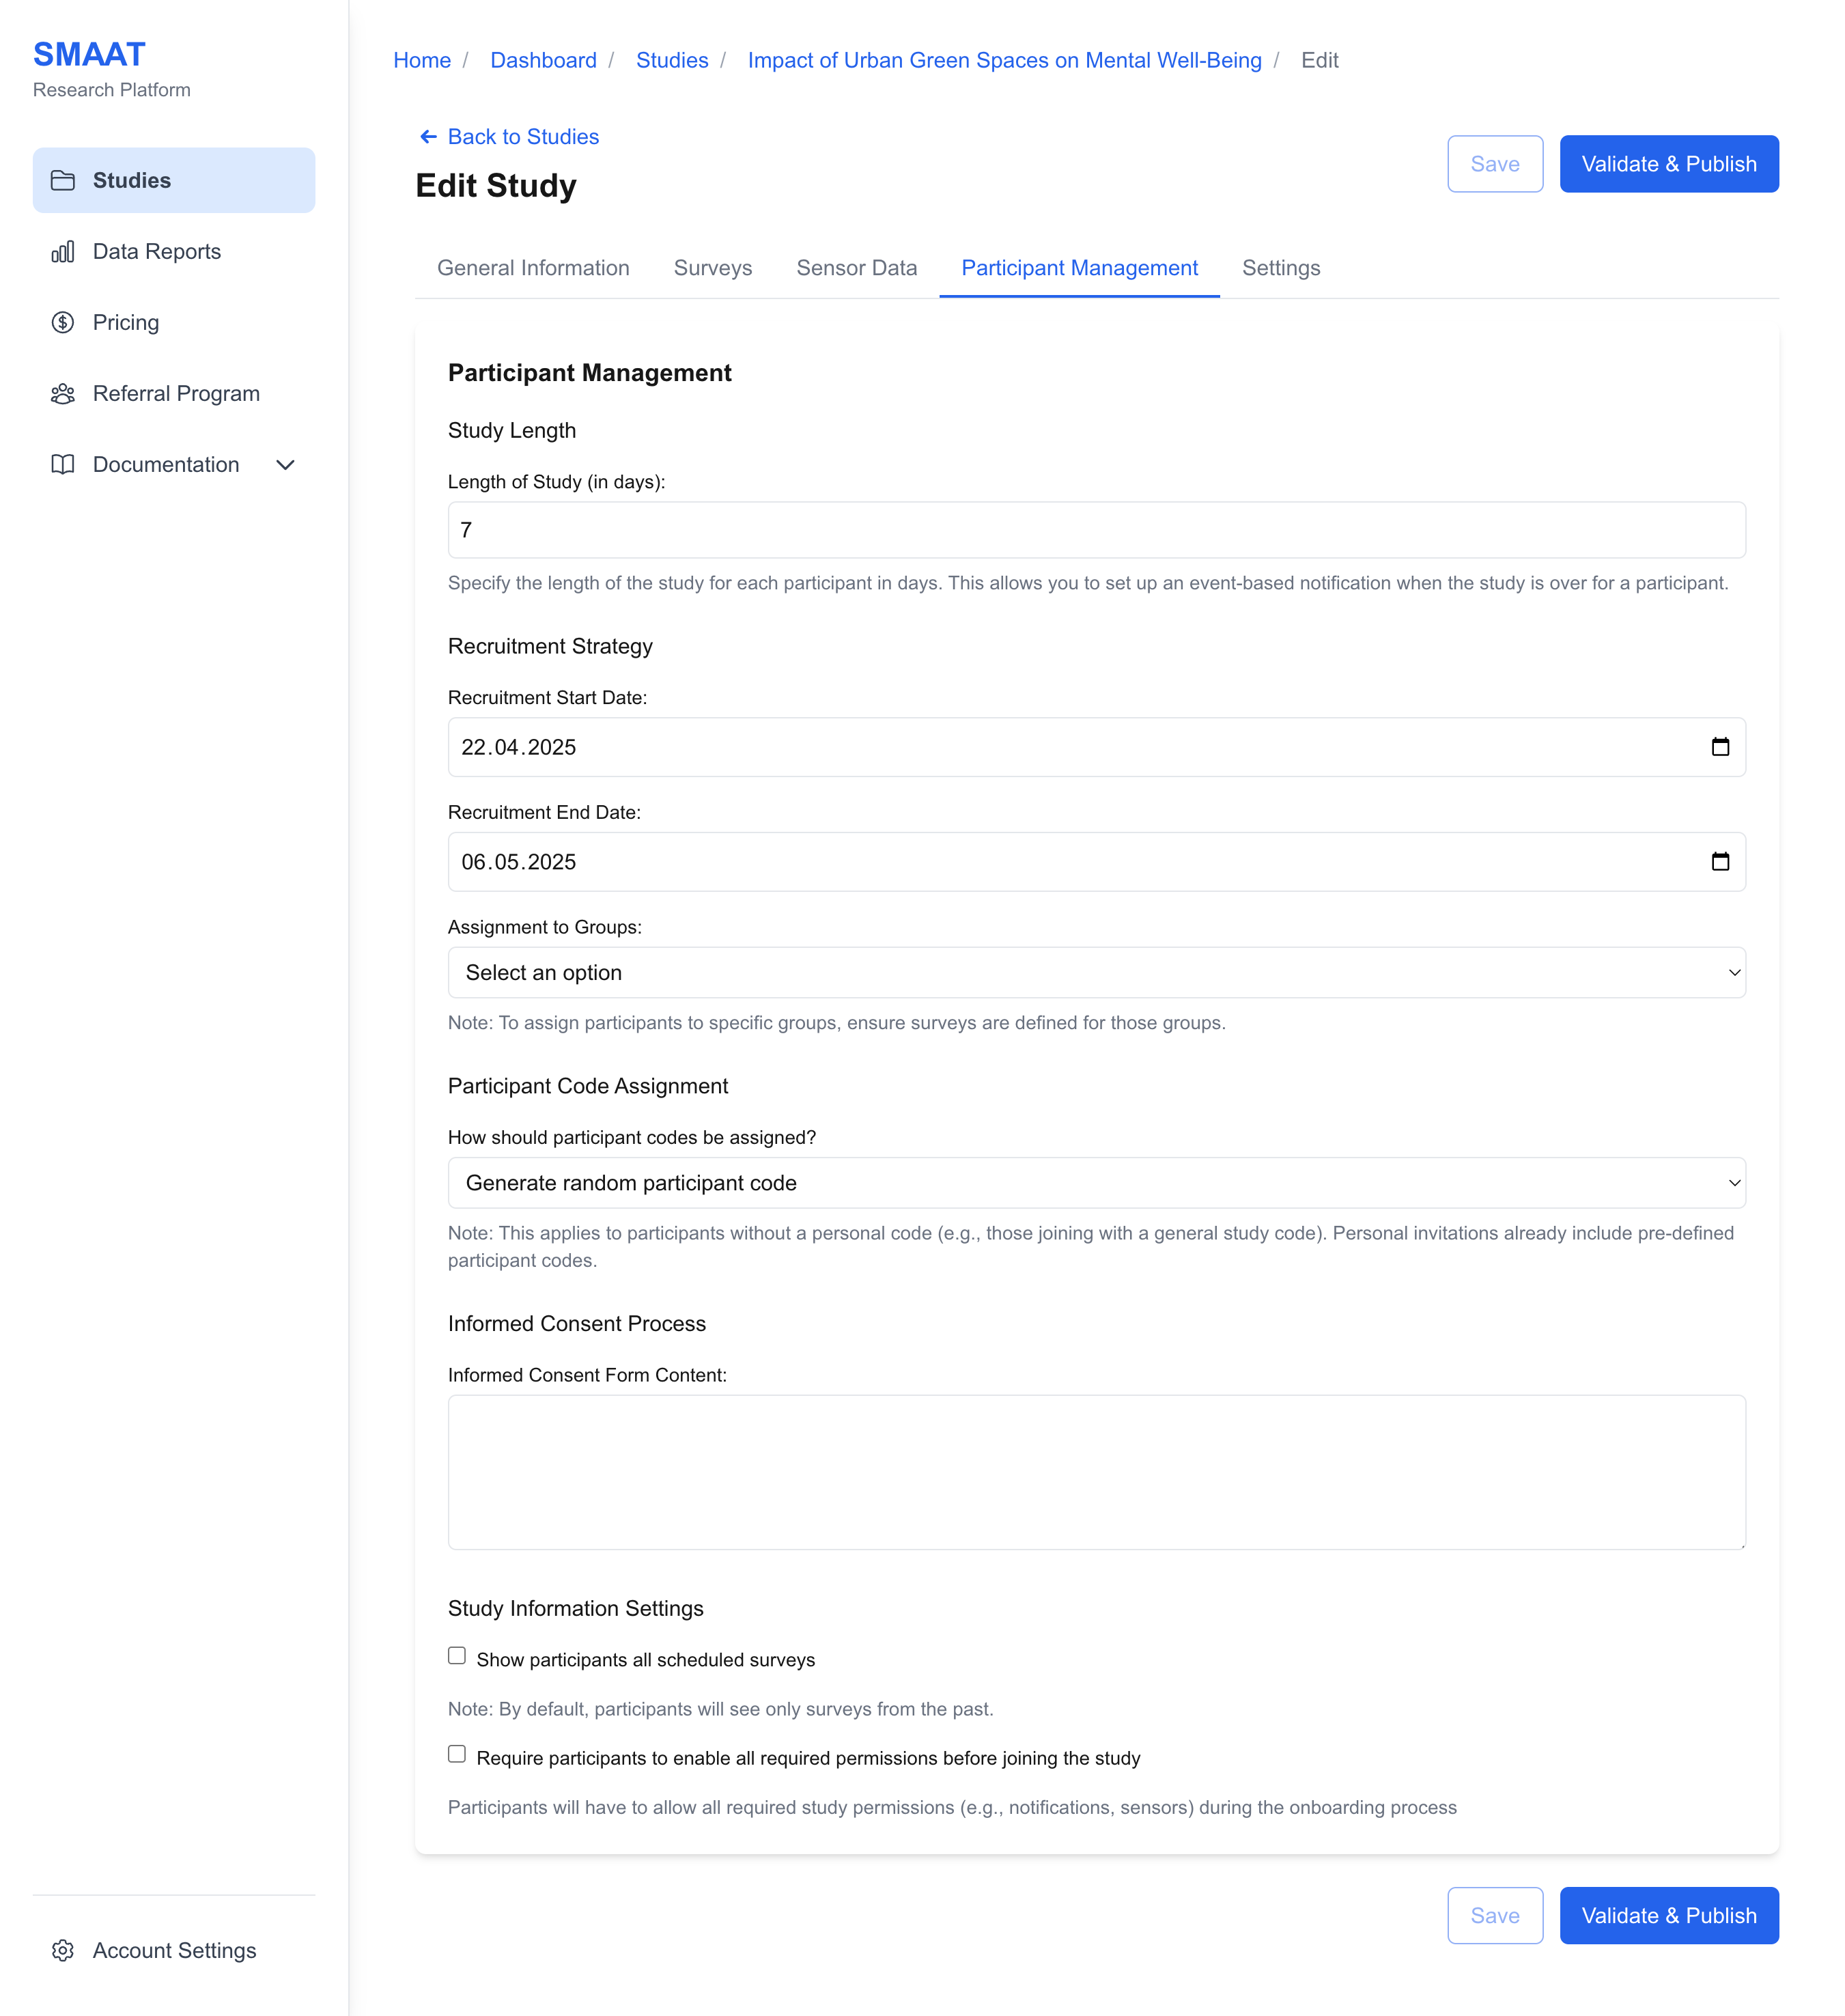Check require participants to enable all permissions
The image size is (1845, 2016).
click(457, 1753)
